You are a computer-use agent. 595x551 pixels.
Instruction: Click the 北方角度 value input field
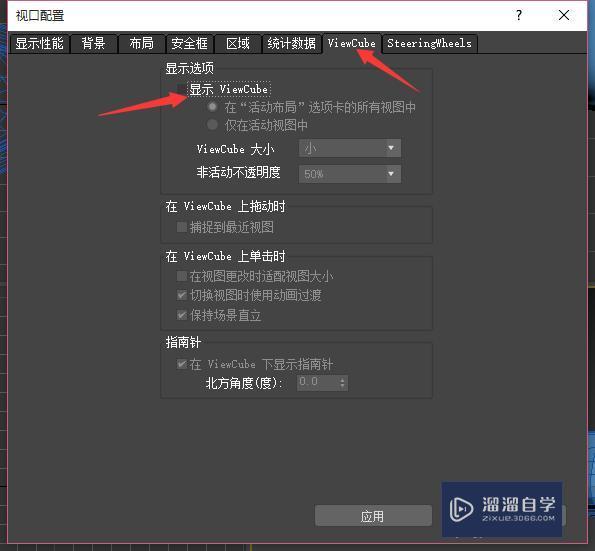pos(318,382)
